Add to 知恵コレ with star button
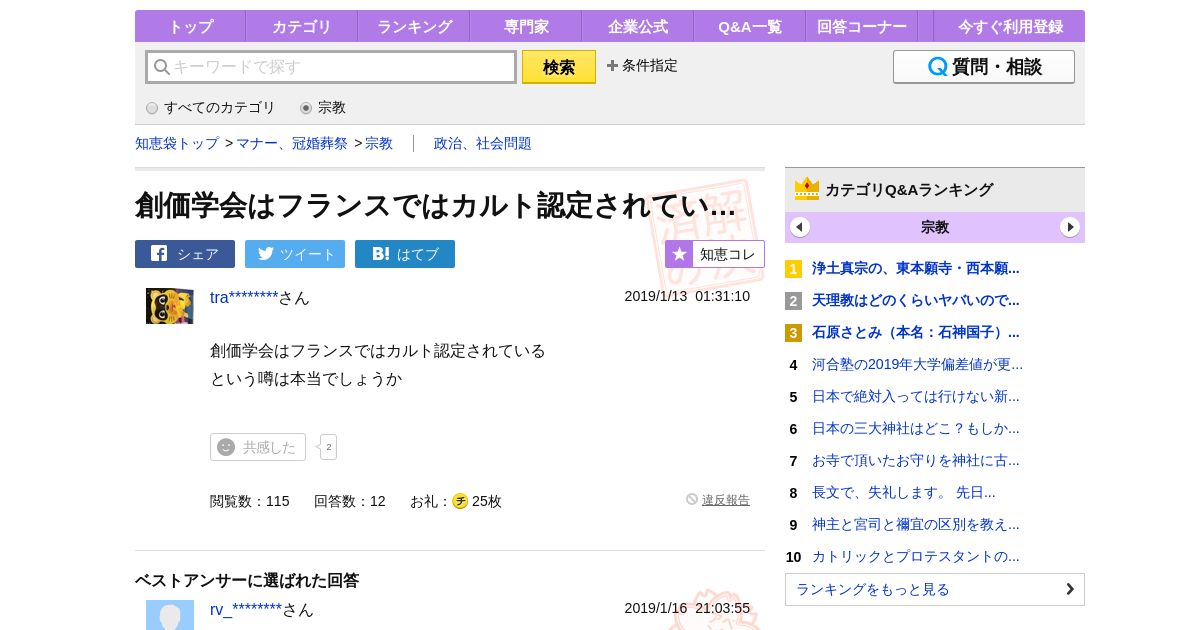Viewport: 1200px width, 630px height. pyautogui.click(x=715, y=254)
